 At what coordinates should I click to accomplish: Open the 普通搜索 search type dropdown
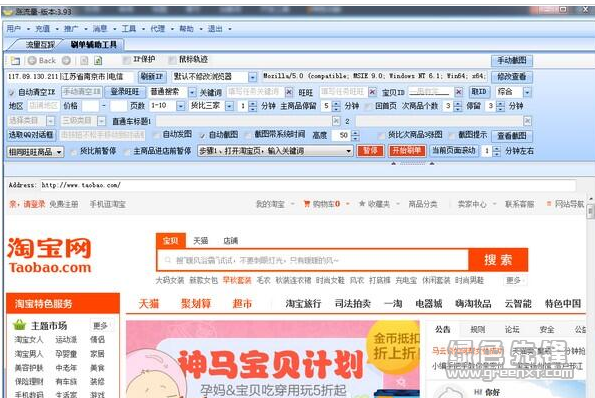(x=192, y=92)
